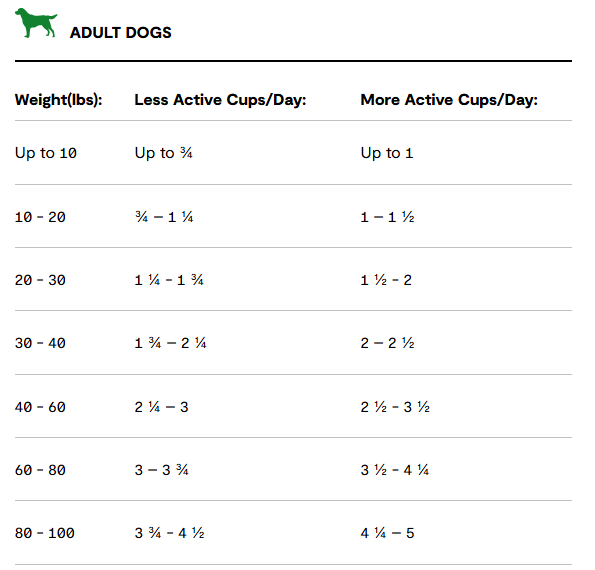Image resolution: width=595 pixels, height=570 pixels.
Task: Click the 1 ½ - 2 value
Action: [x=386, y=280]
